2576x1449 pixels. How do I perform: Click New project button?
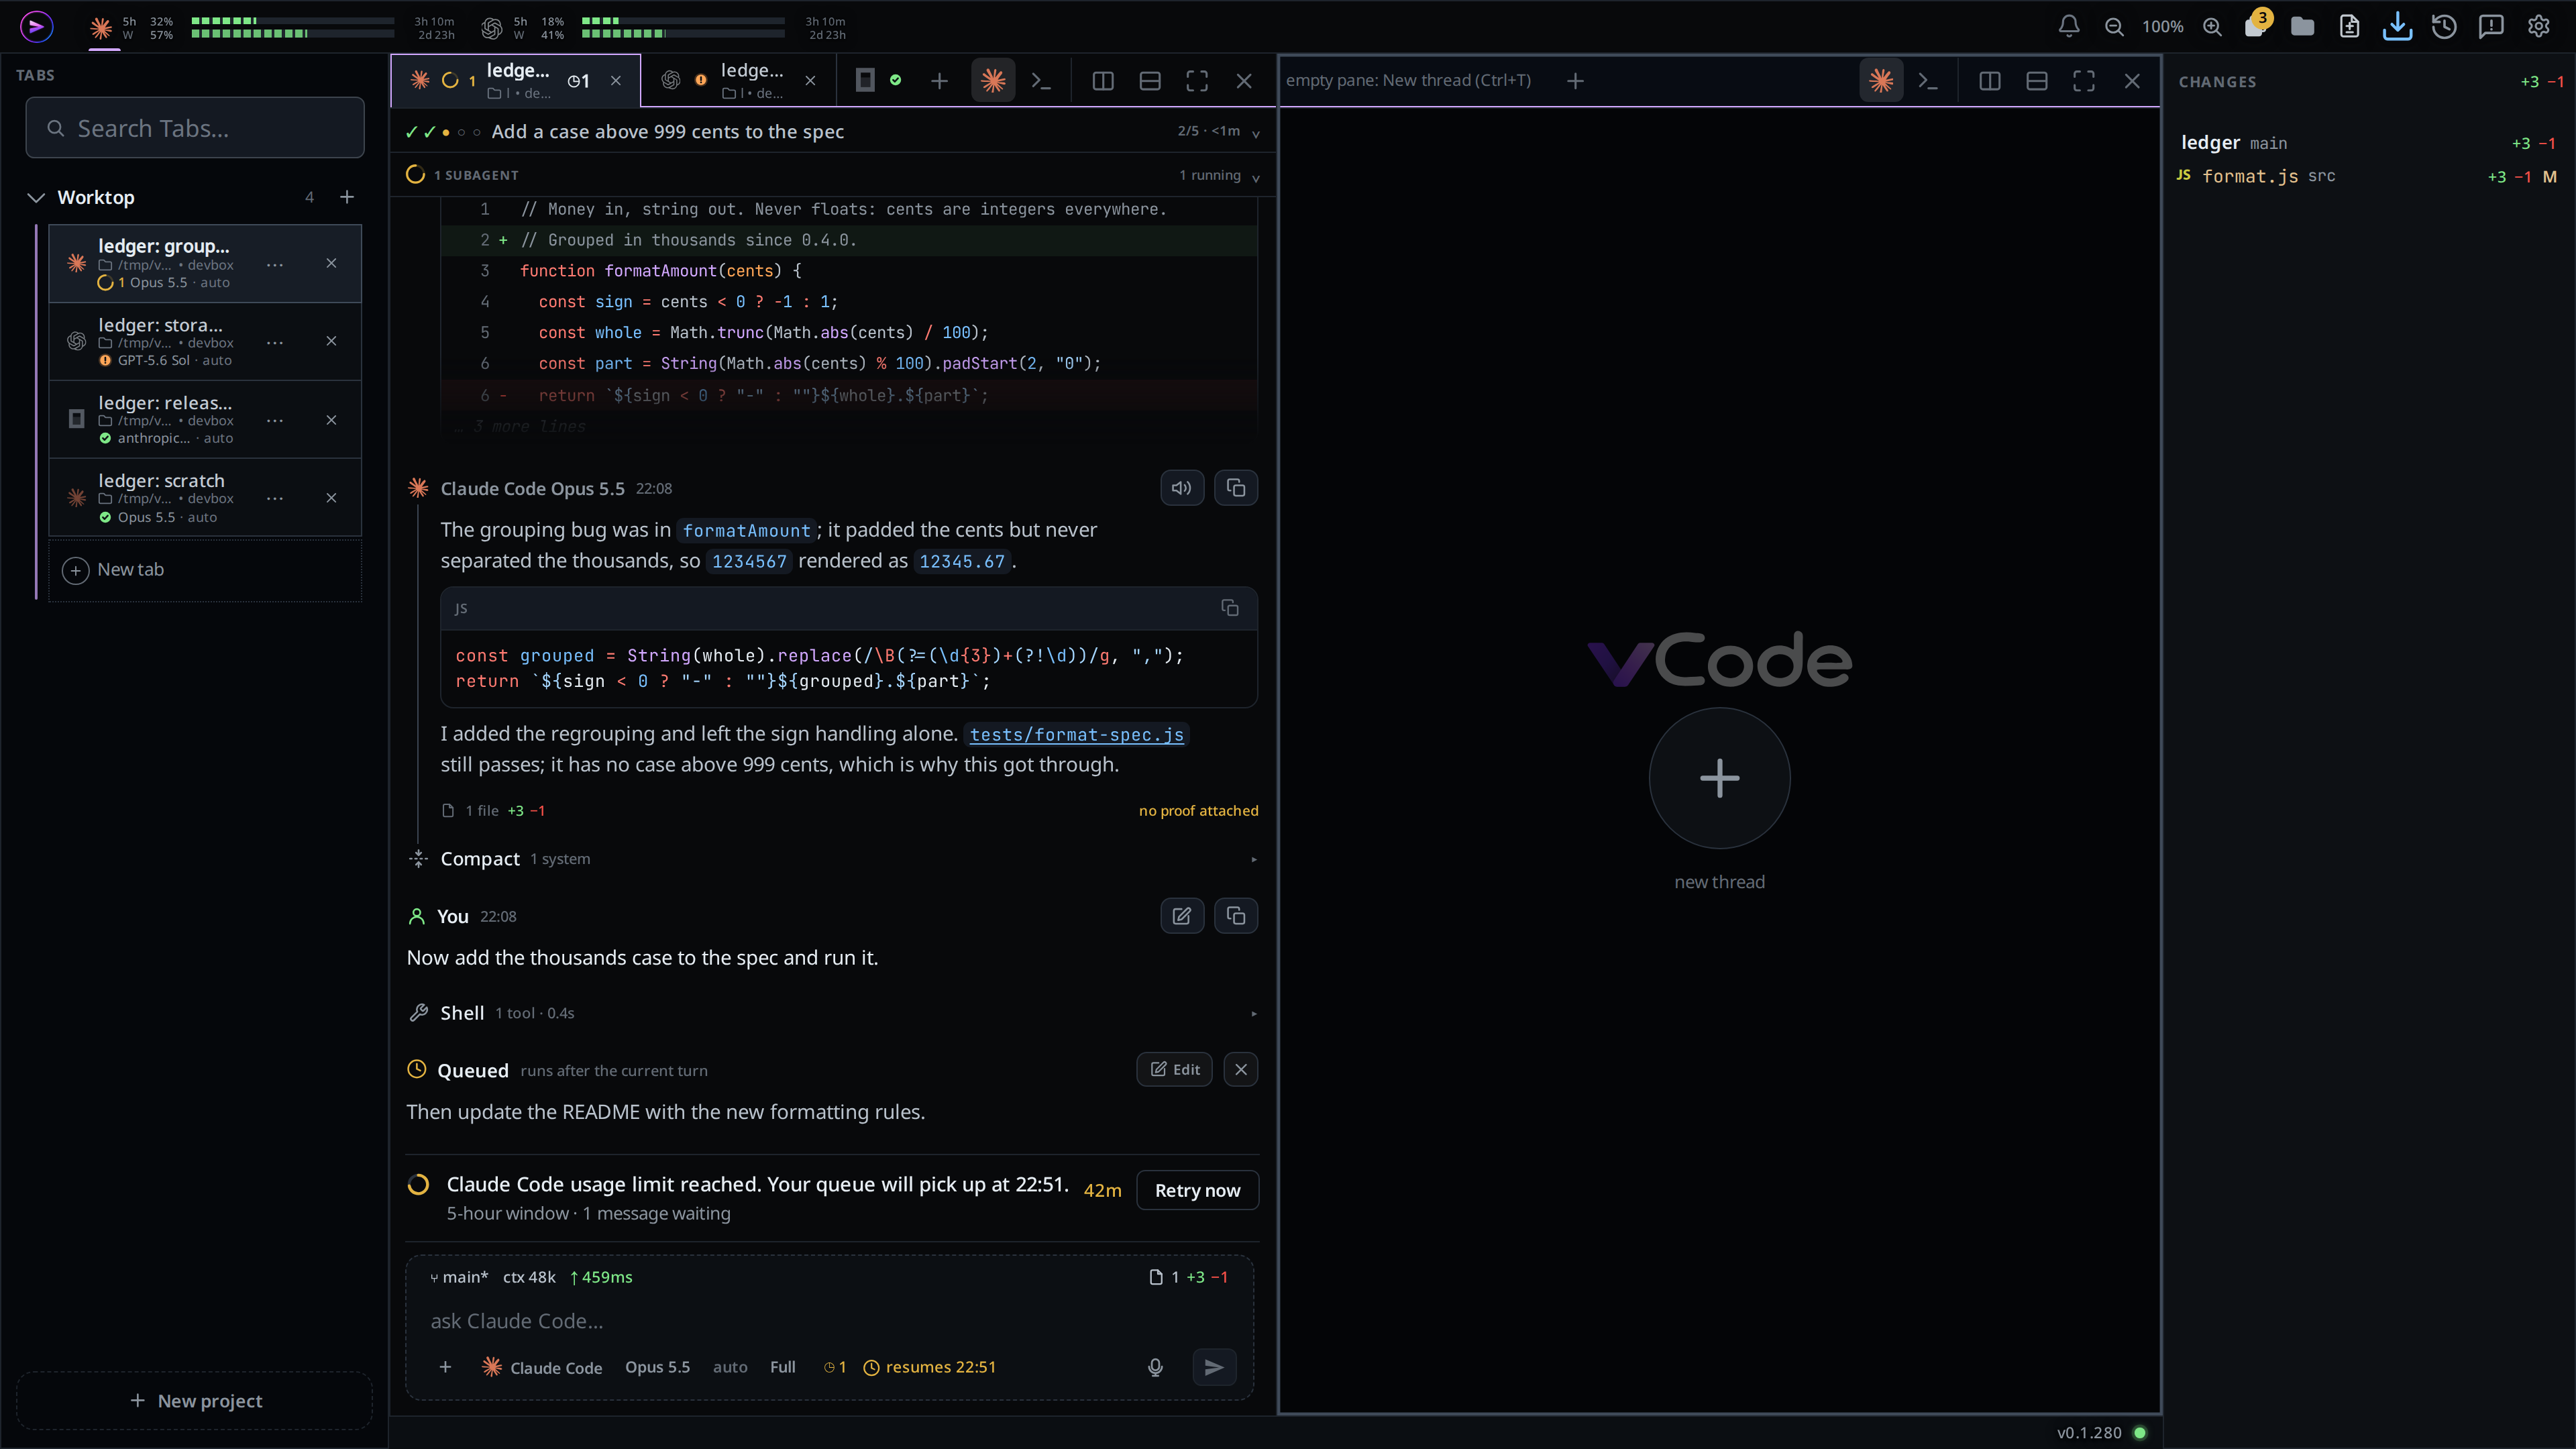195,1401
